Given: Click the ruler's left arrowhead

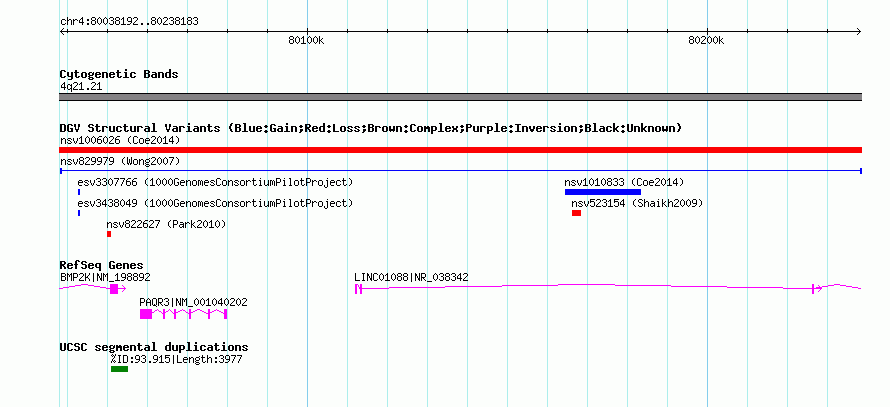Looking at the screenshot, I should (x=63, y=32).
